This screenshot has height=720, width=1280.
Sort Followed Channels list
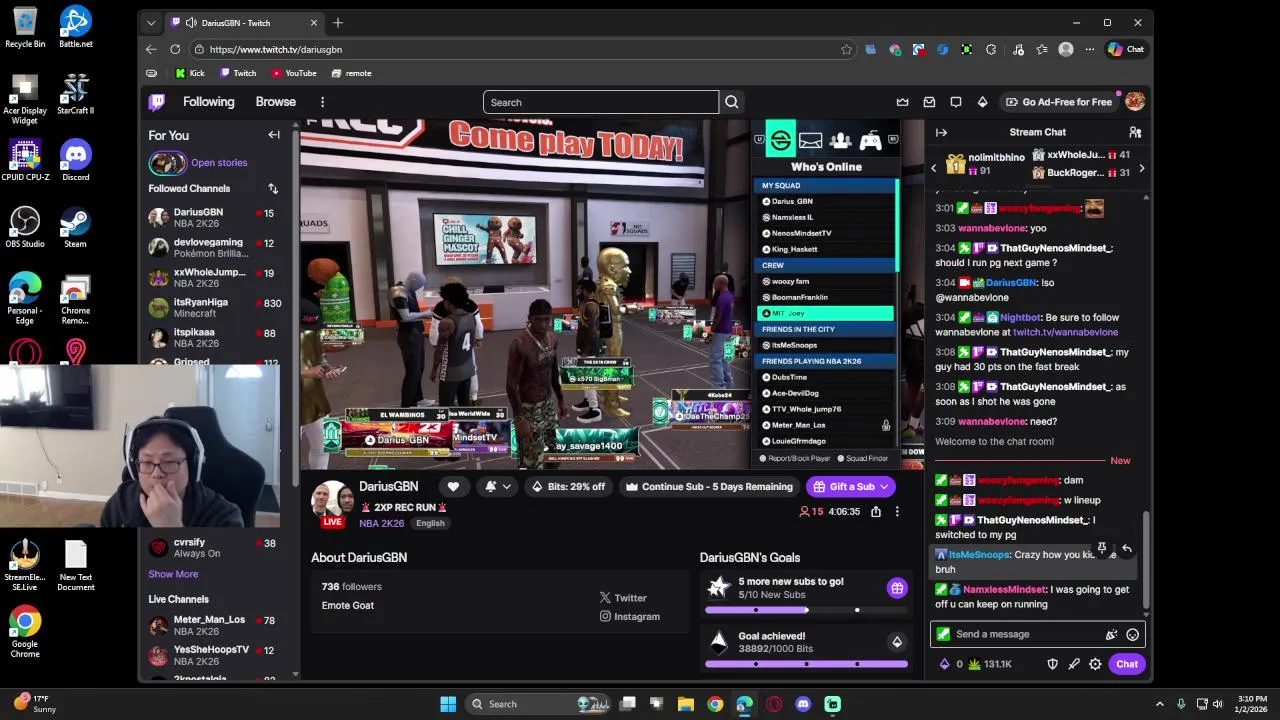pos(273,188)
